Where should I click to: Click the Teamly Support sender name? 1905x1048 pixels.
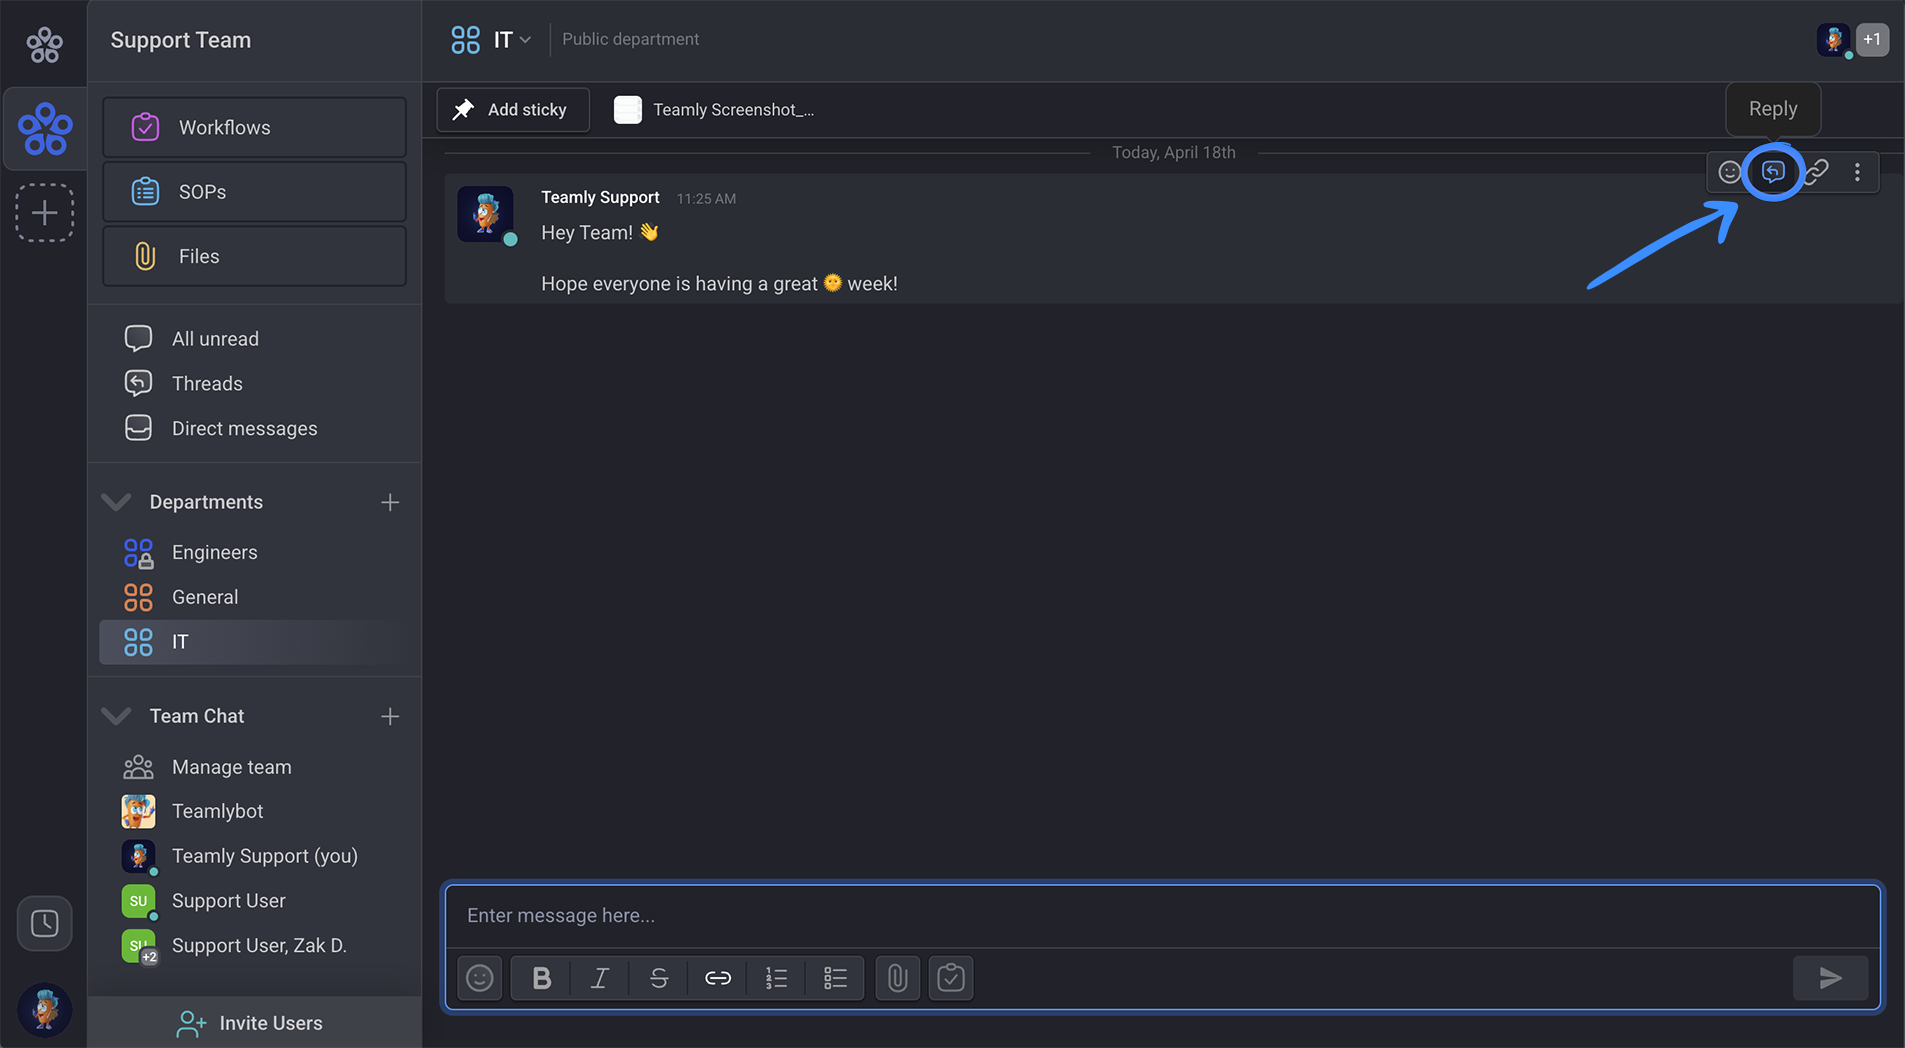click(x=600, y=197)
